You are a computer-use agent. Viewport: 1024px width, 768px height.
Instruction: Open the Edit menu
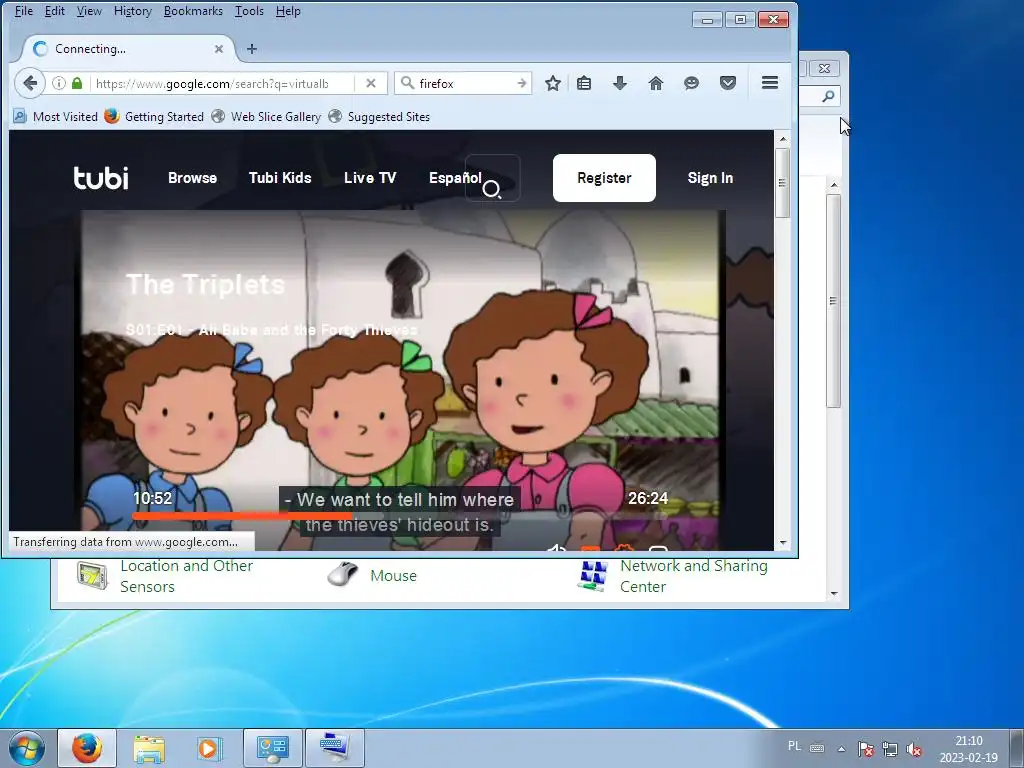54,11
